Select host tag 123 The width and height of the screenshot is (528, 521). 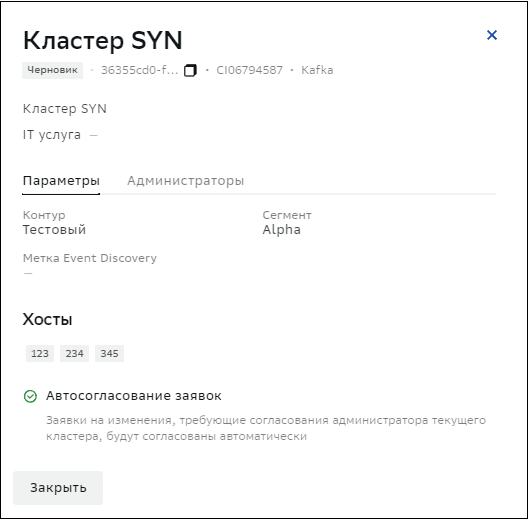pyautogui.click(x=40, y=353)
